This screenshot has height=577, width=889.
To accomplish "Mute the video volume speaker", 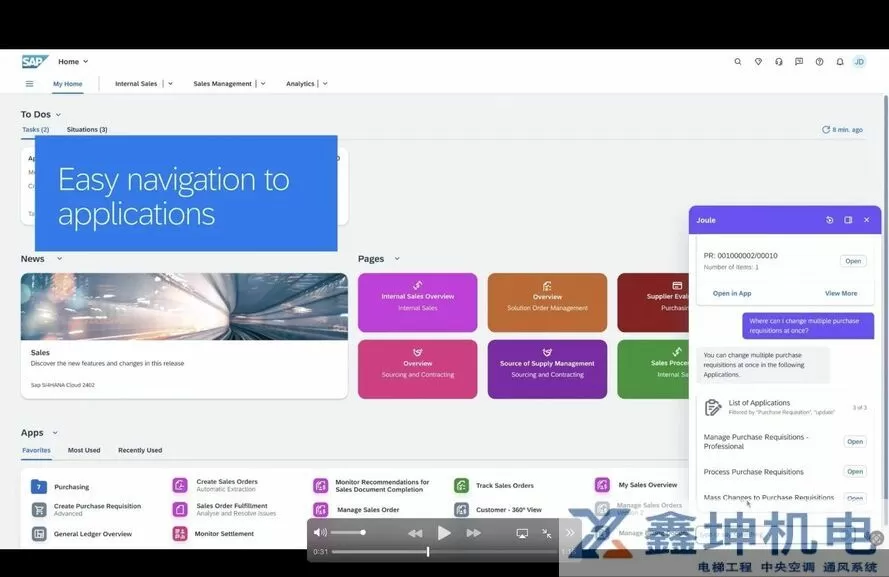I will [320, 532].
